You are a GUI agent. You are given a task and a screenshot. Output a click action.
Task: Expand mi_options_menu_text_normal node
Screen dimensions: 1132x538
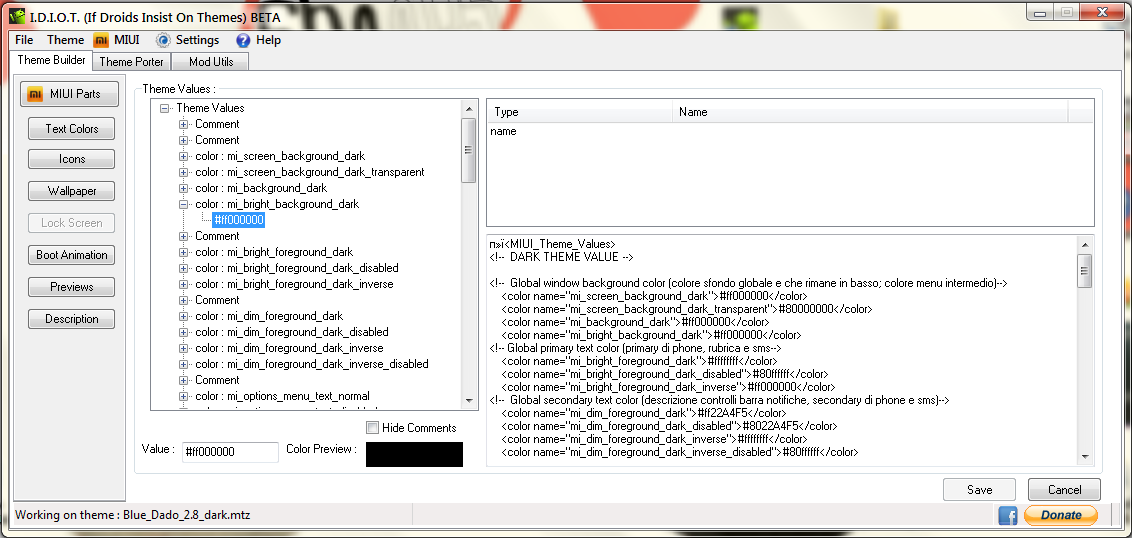pyautogui.click(x=183, y=396)
